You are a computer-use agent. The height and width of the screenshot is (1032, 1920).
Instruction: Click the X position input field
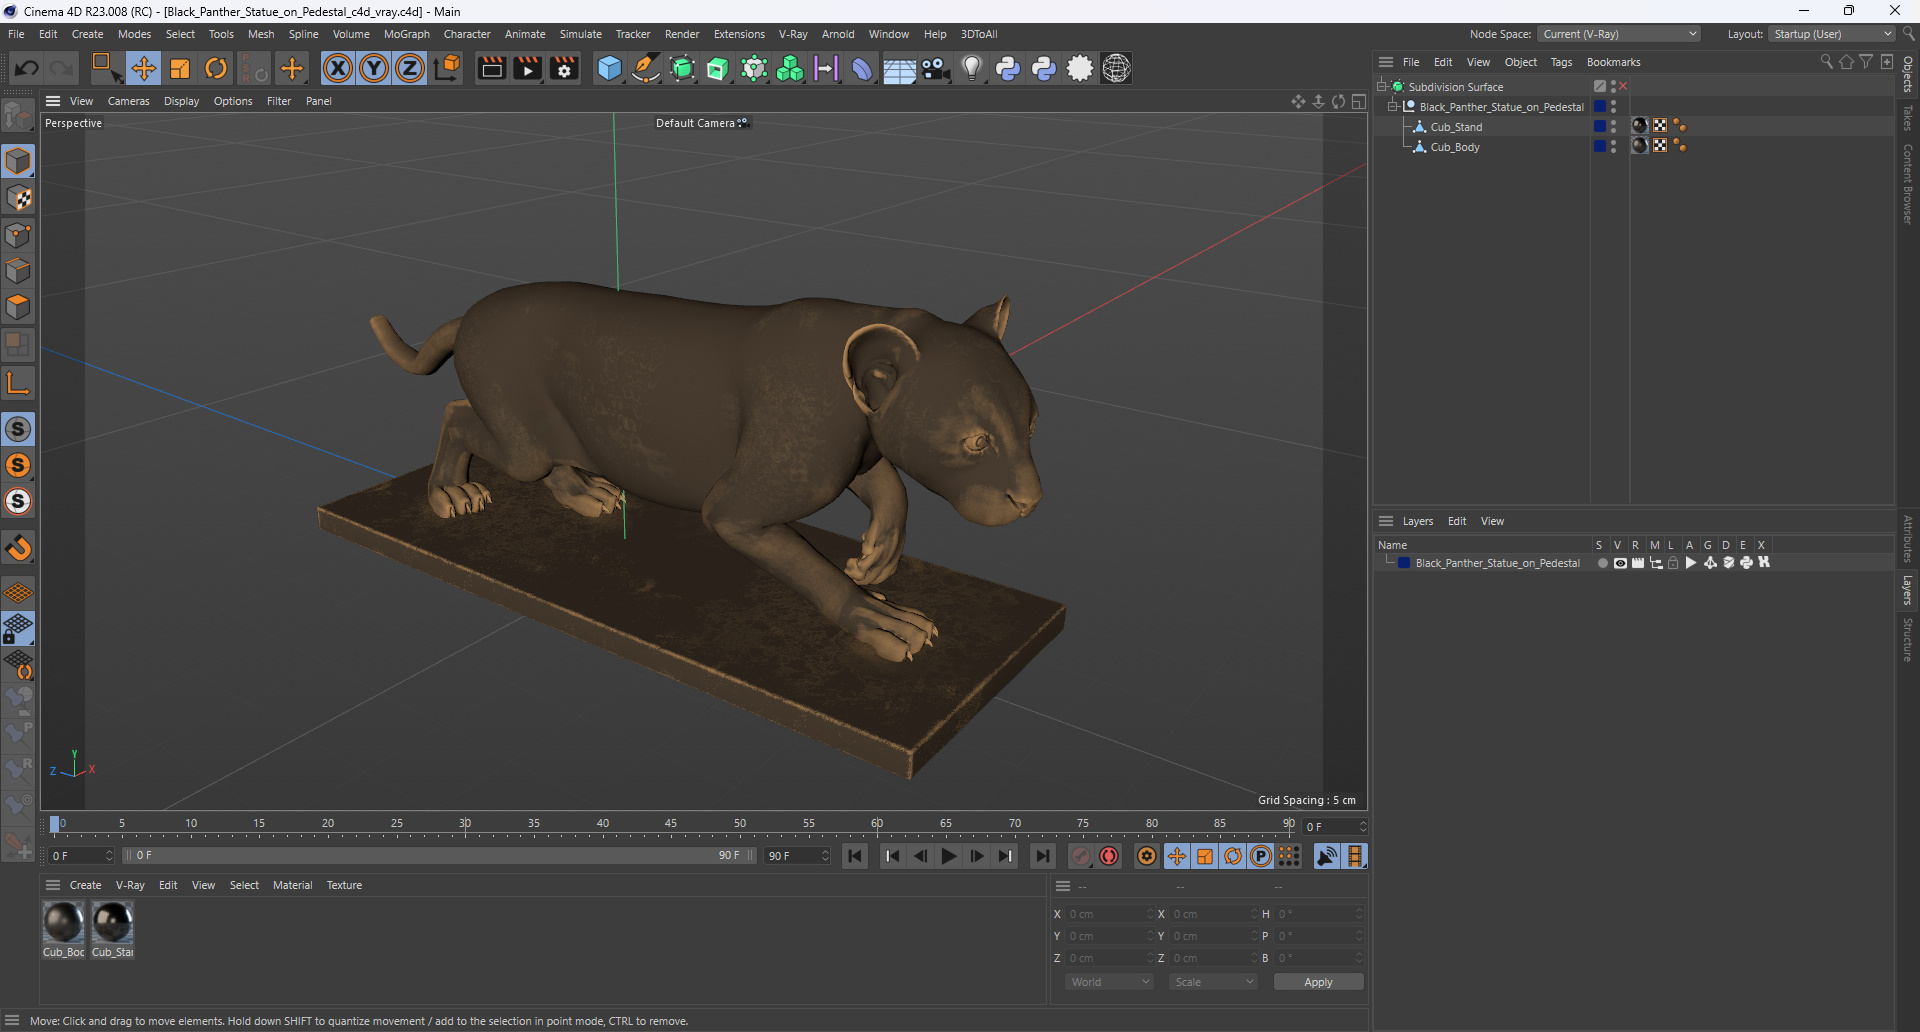pos(1108,914)
